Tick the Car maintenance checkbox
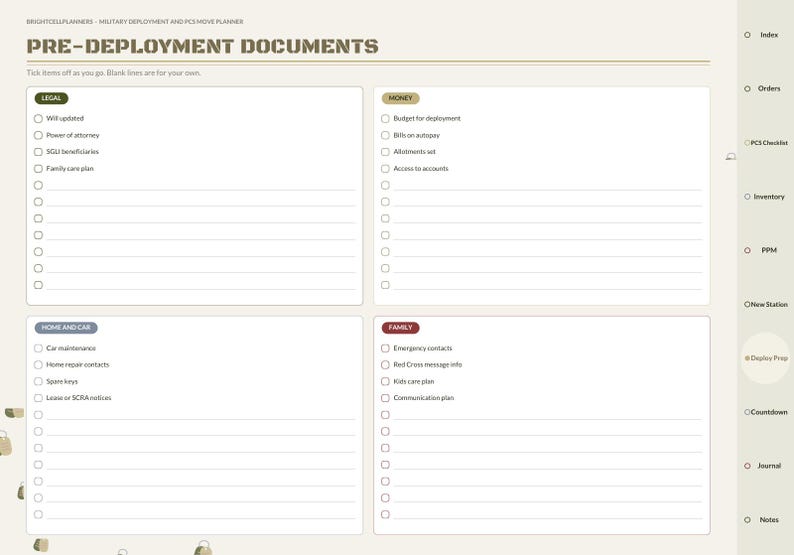Image resolution: width=794 pixels, height=555 pixels. click(38, 348)
